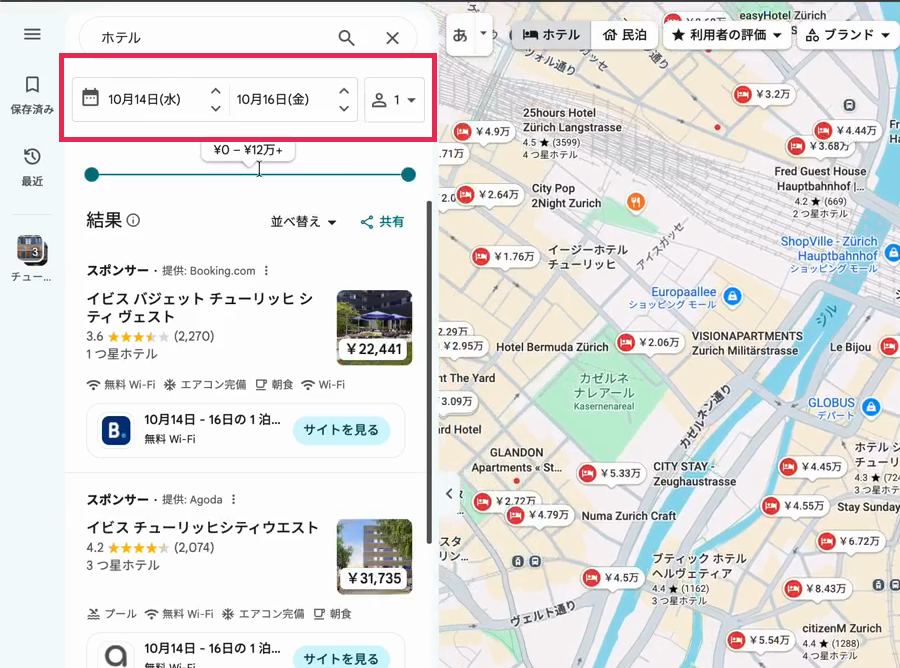Screen dimensions: 900x668
Task: Click the Booking.com logo icon
Action: 116,430
